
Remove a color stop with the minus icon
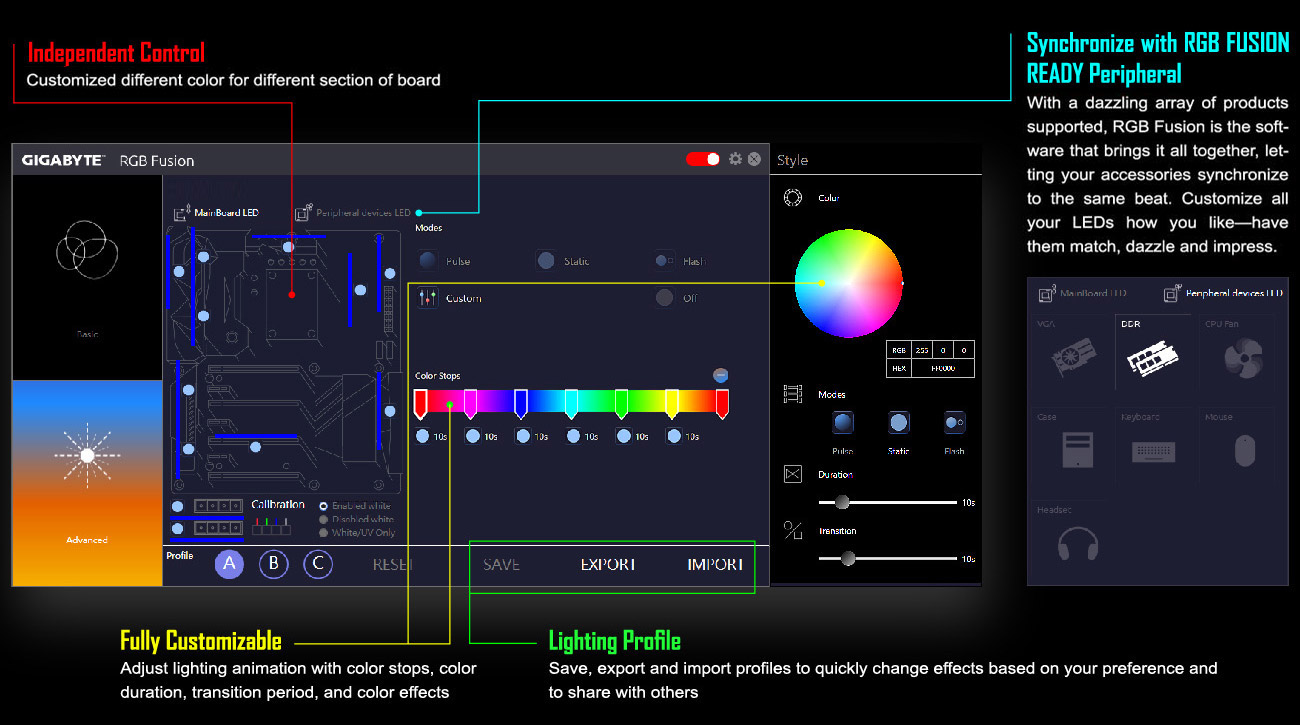click(x=720, y=376)
